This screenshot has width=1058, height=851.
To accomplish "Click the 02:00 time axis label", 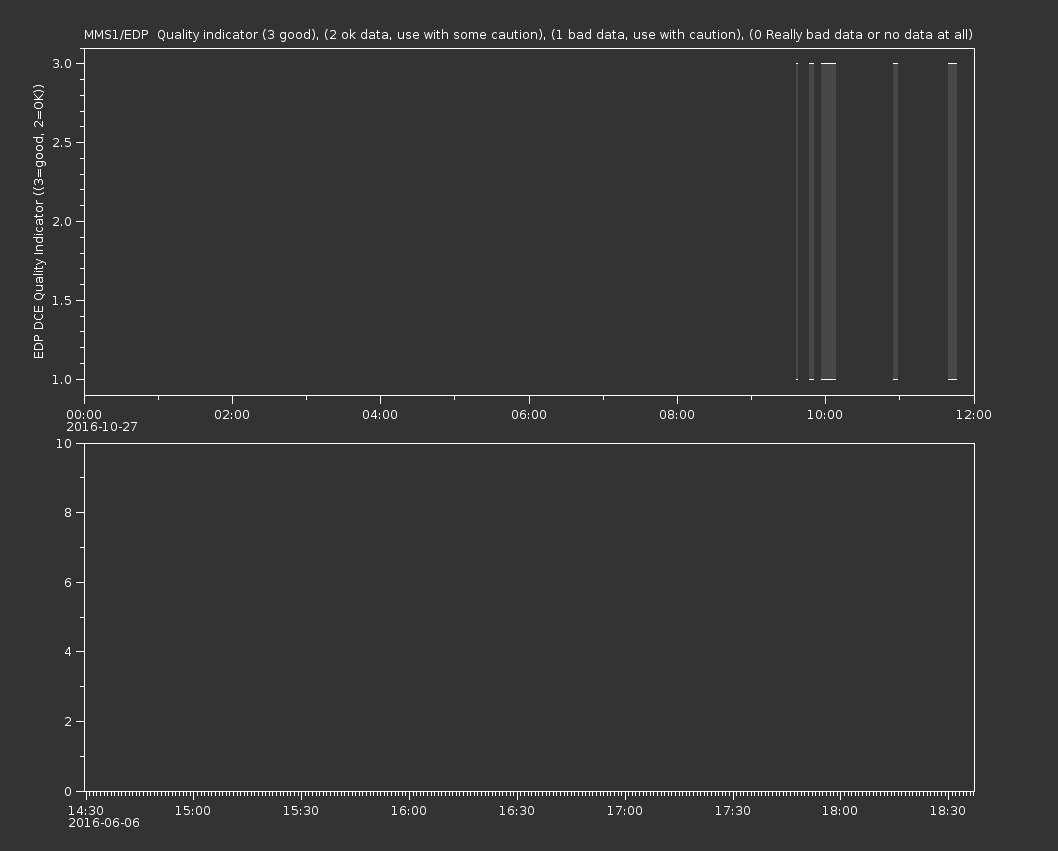I will (232, 414).
